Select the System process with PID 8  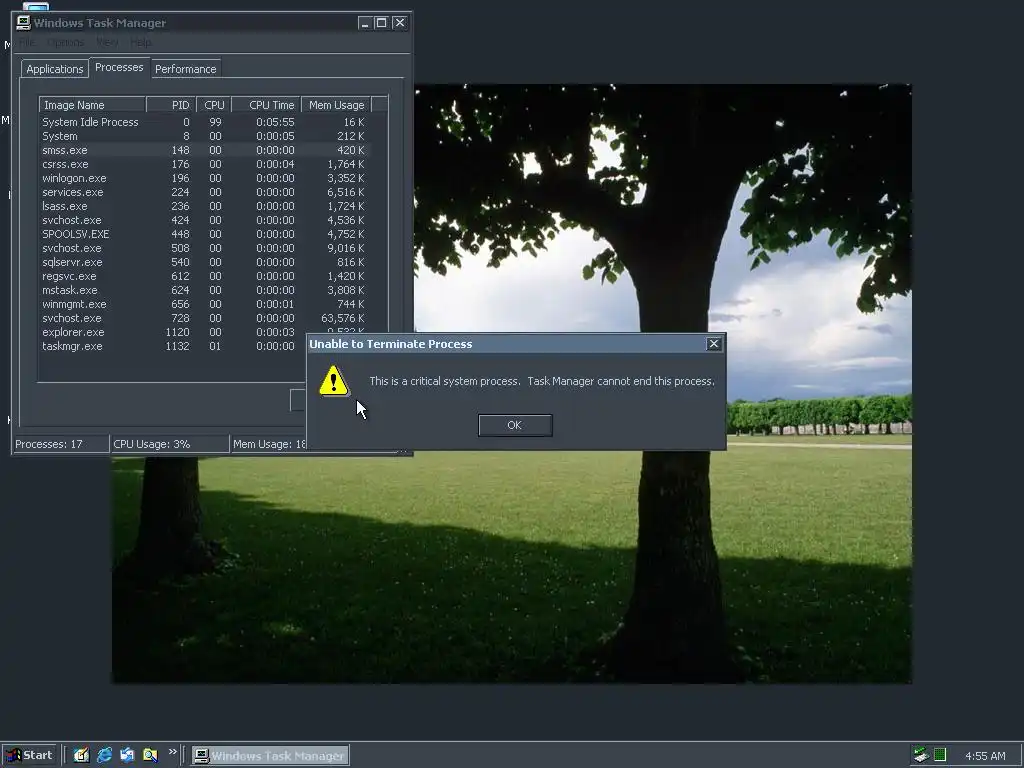(x=204, y=136)
